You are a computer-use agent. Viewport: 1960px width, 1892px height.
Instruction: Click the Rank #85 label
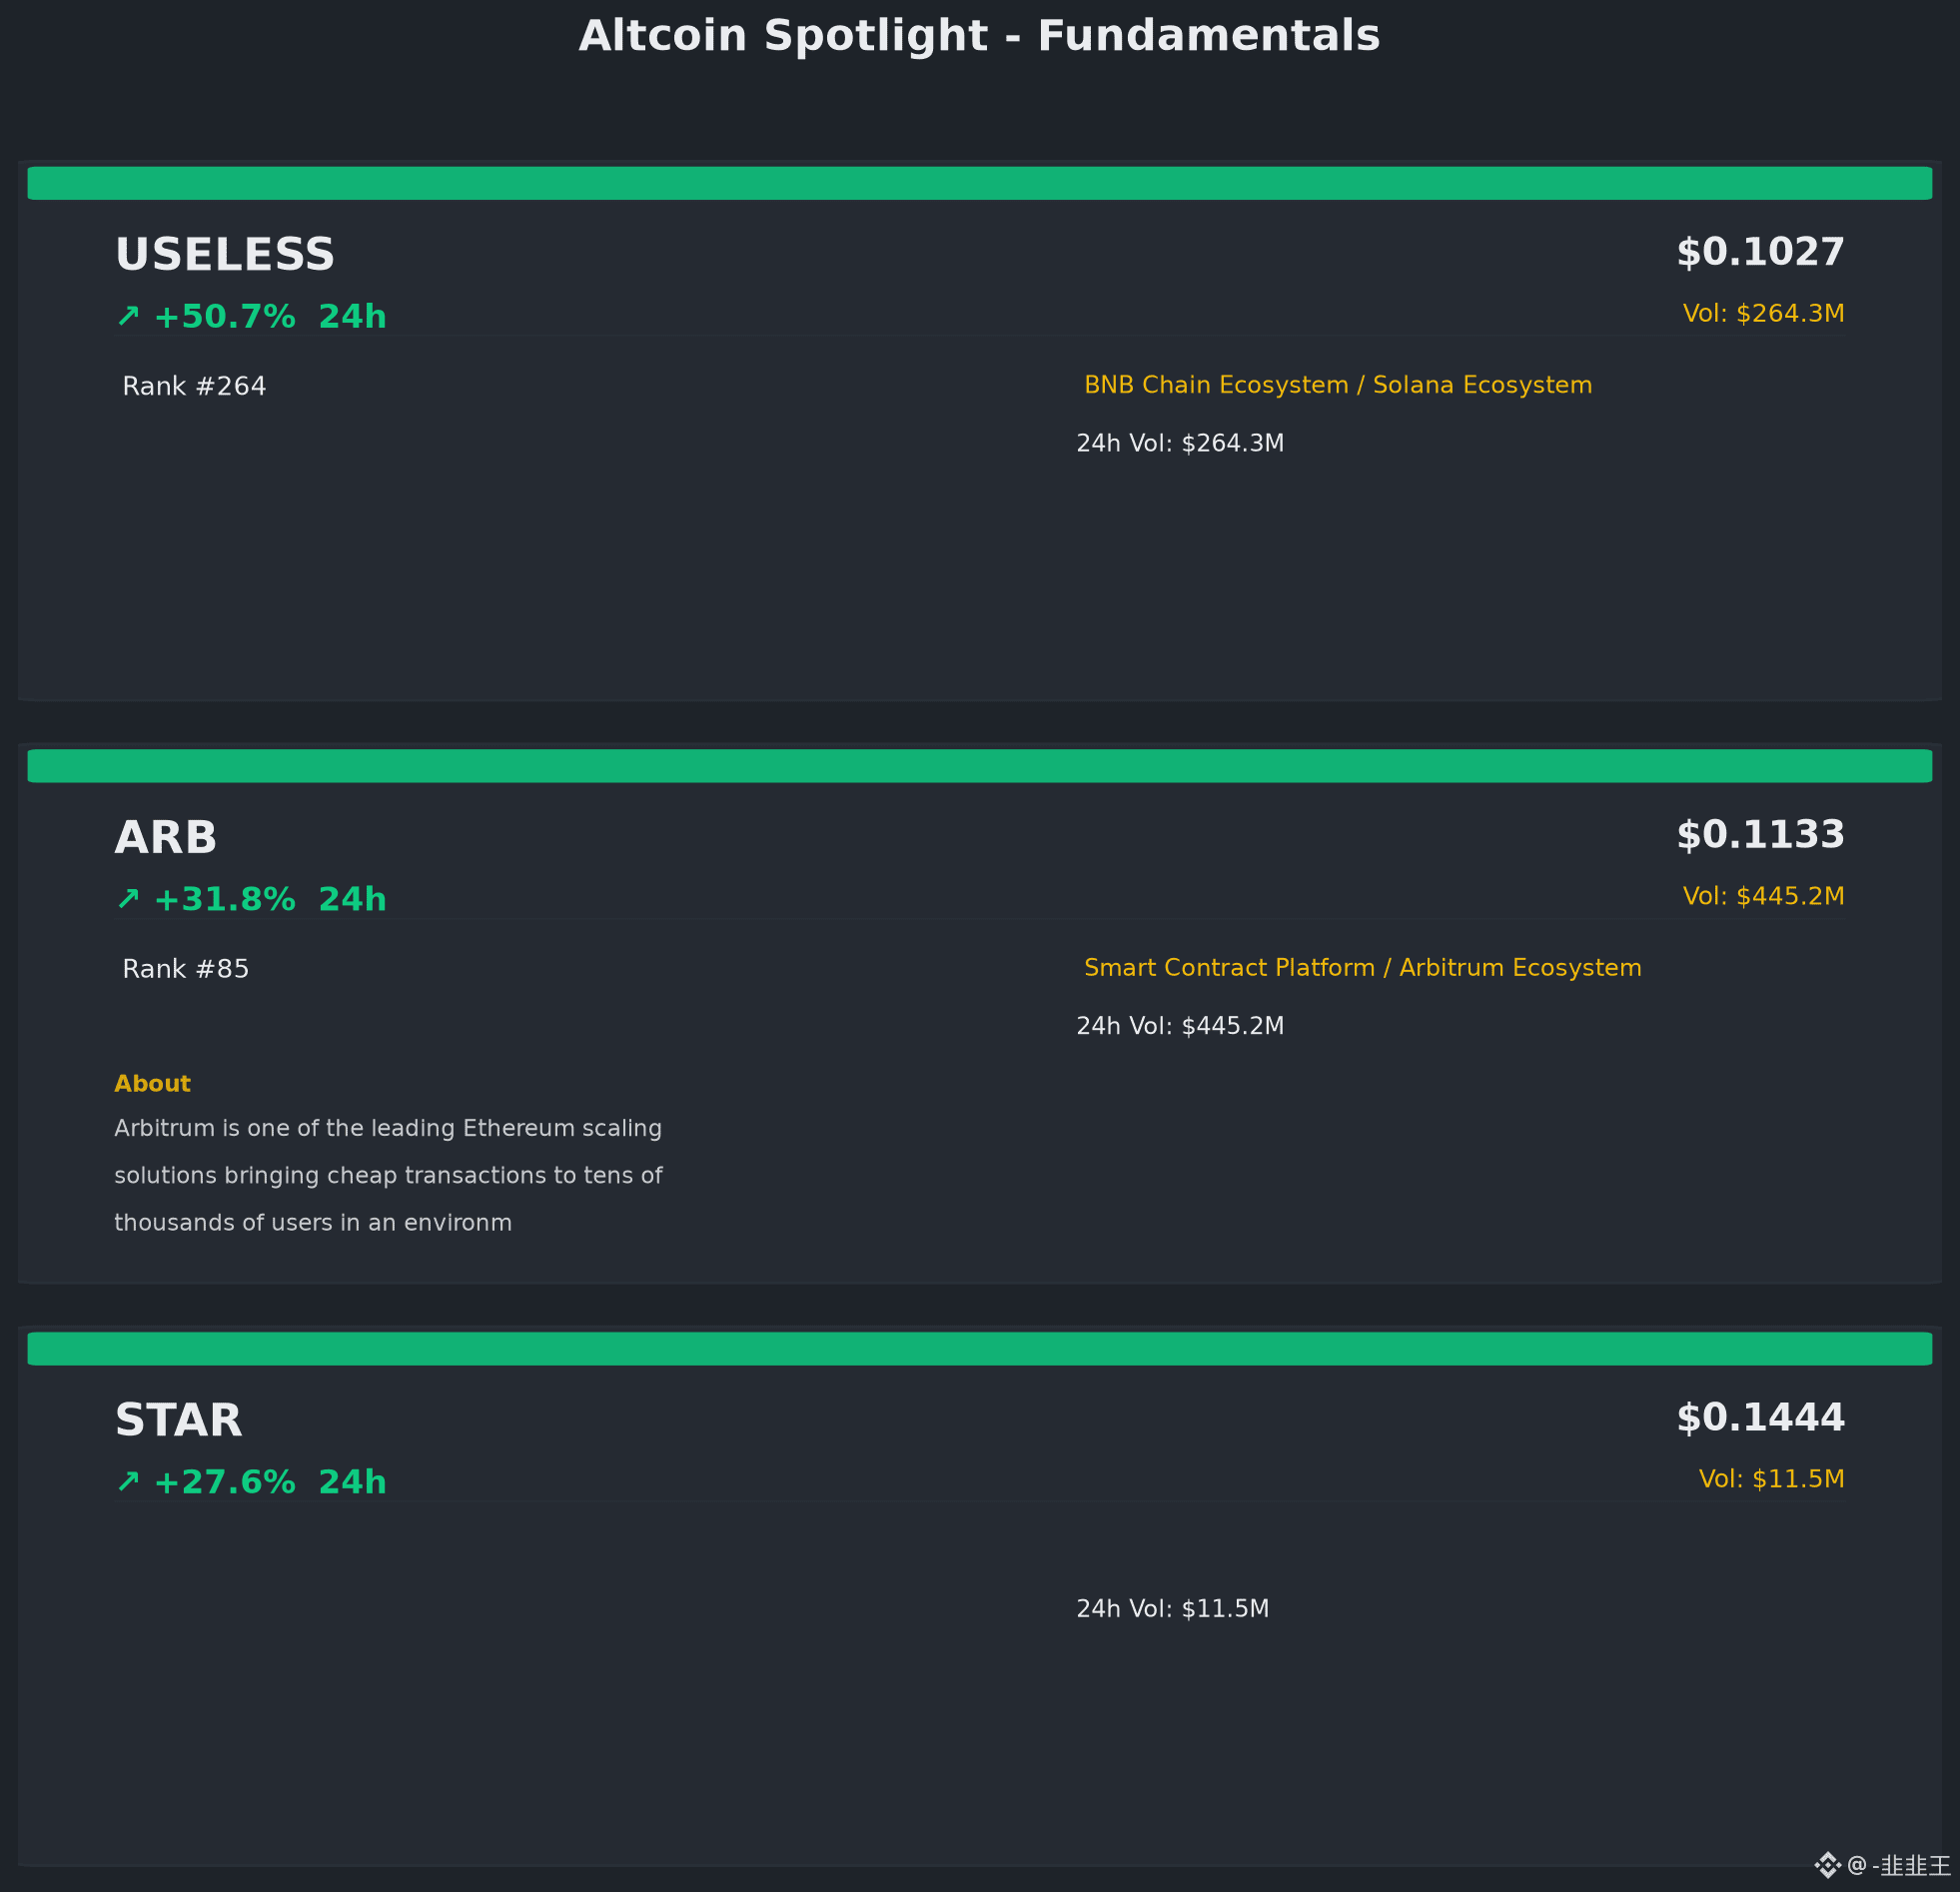pos(186,969)
